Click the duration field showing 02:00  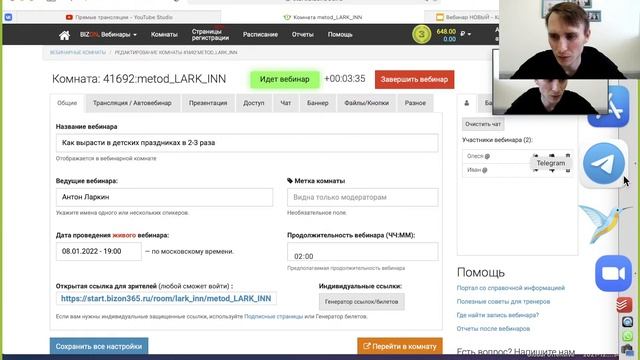(x=362, y=252)
